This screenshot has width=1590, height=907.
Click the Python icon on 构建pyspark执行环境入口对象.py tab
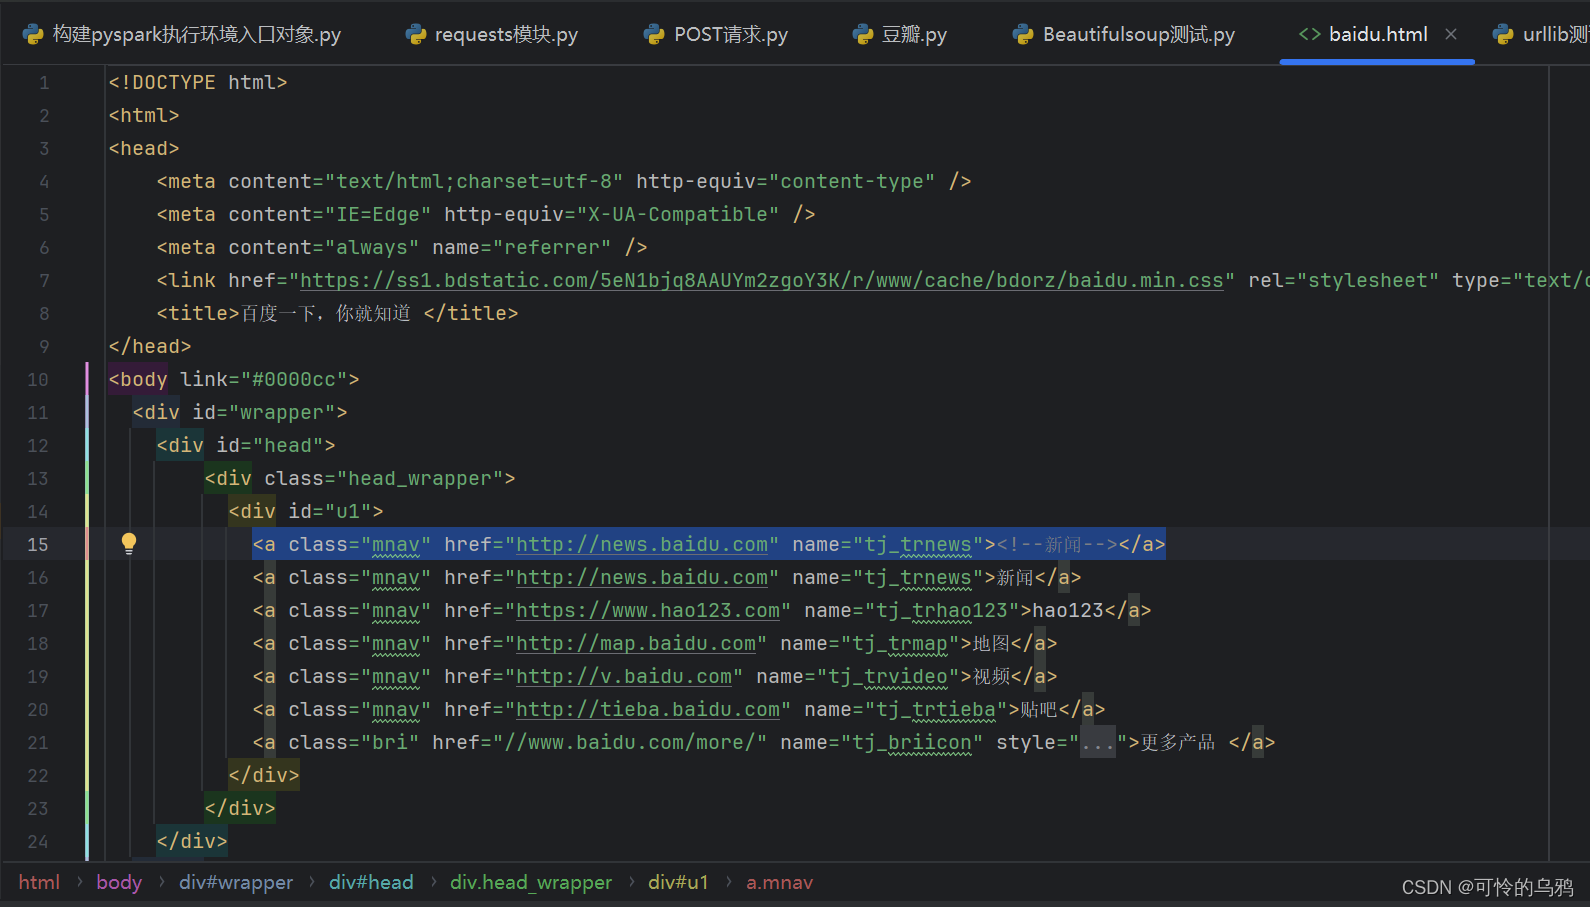(x=33, y=35)
